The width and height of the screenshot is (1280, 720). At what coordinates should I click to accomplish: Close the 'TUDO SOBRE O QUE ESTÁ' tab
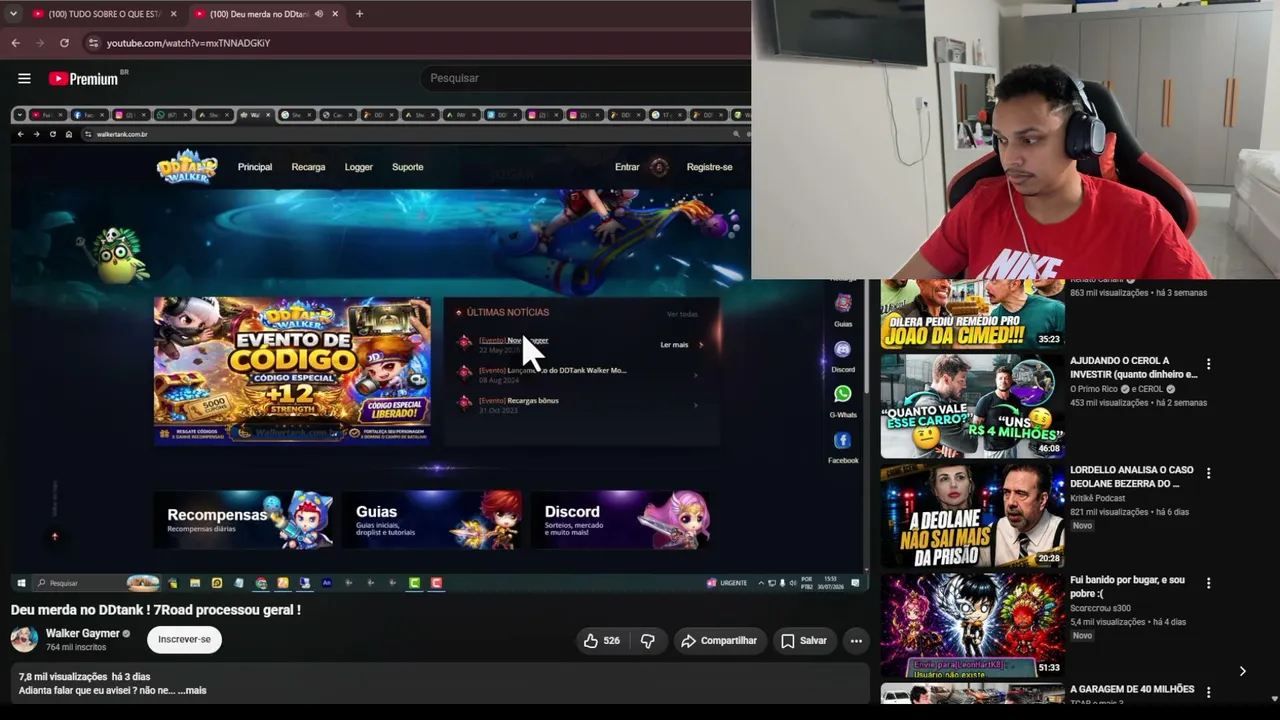(173, 14)
